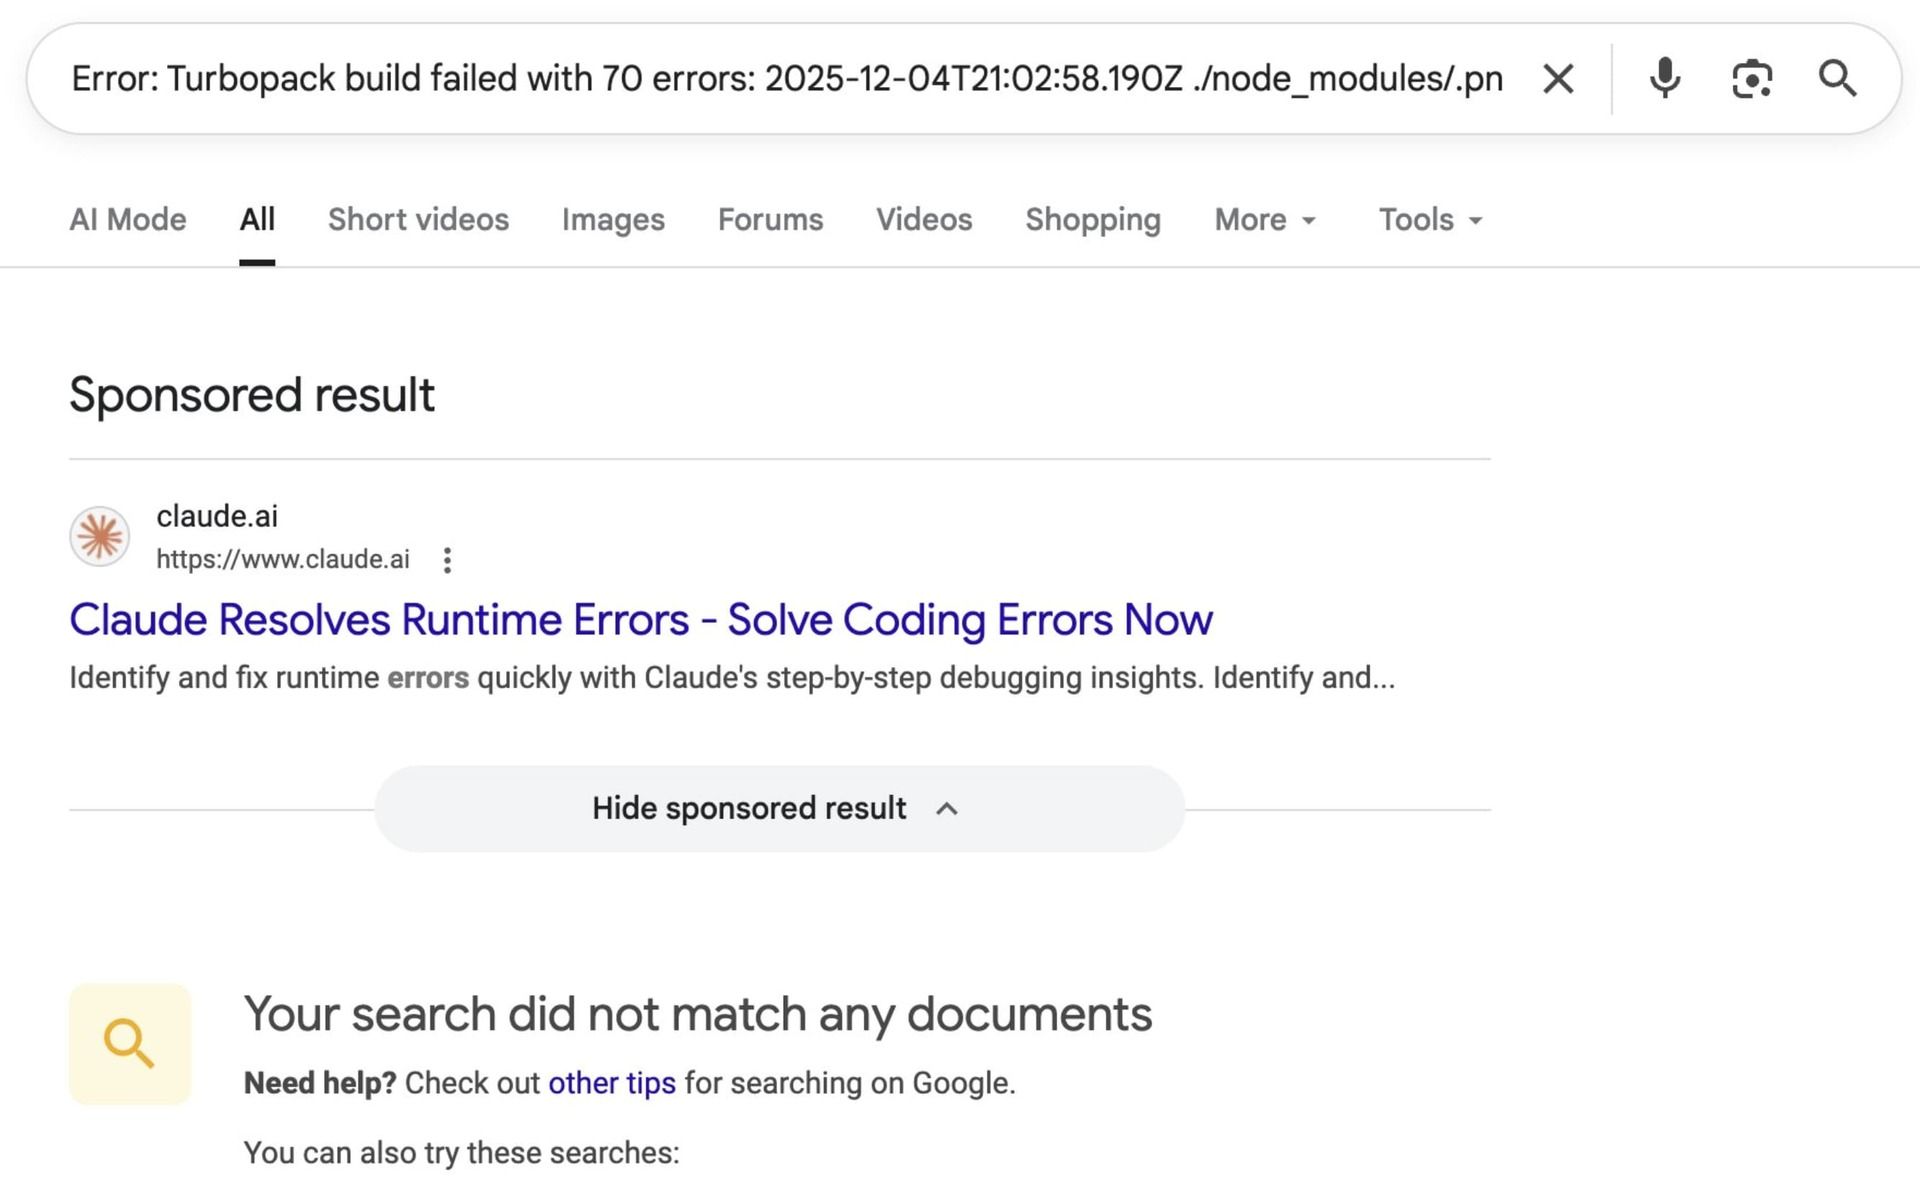Open three-dot menu beside claude.ai URL

tap(447, 560)
